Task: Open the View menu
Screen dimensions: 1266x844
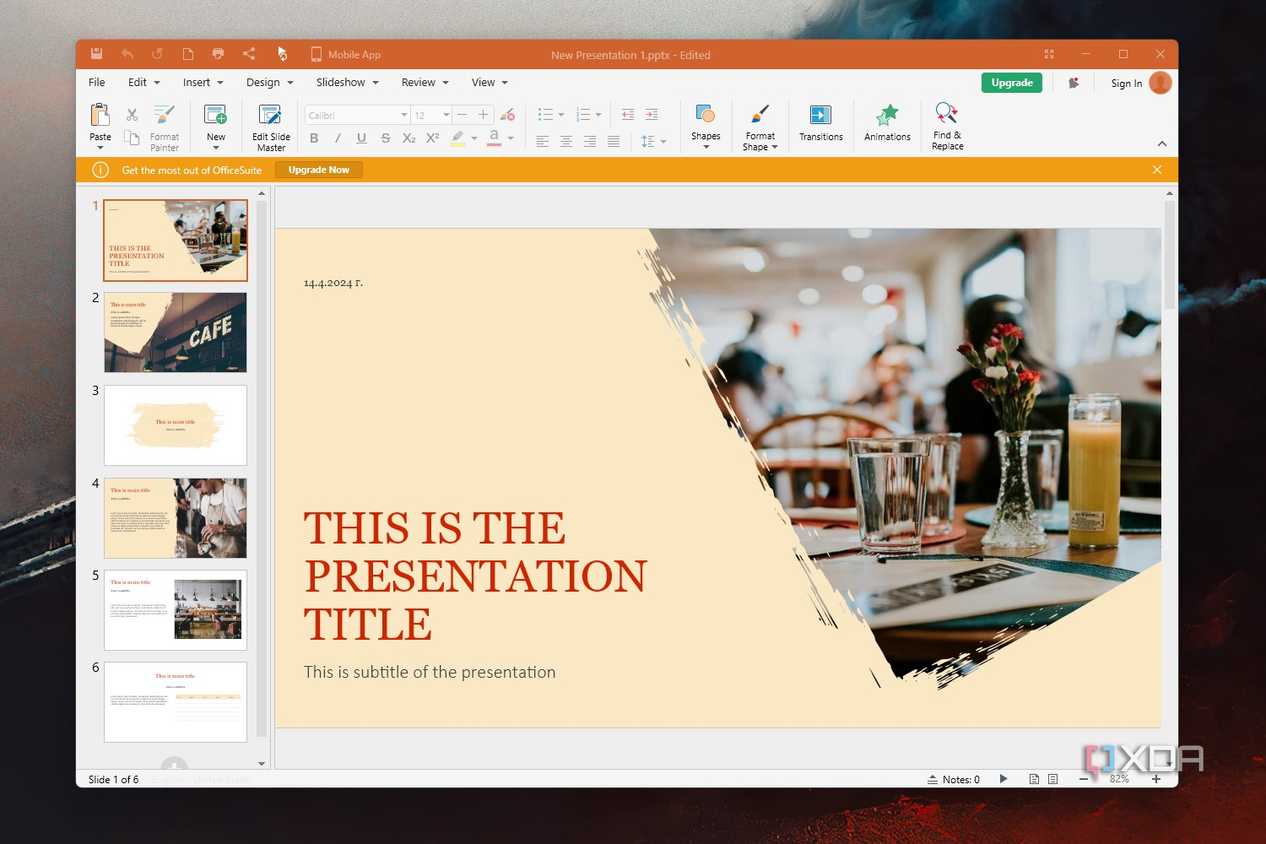Action: pyautogui.click(x=490, y=82)
